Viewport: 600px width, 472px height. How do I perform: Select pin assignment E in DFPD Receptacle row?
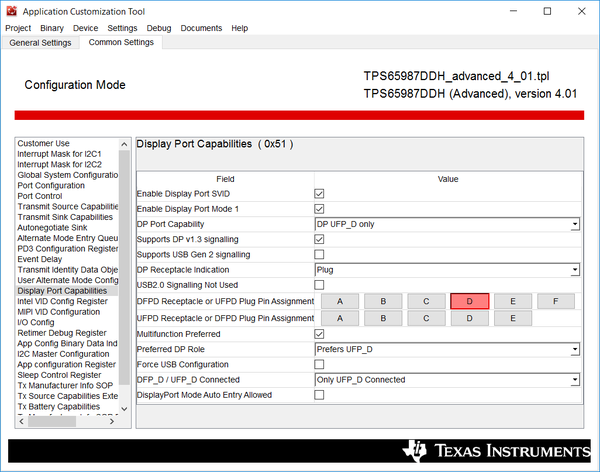pyautogui.click(x=513, y=301)
